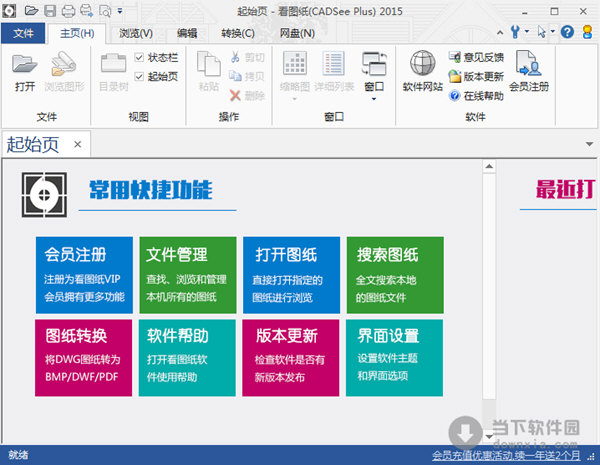This screenshot has height=465, width=600.
Task: Expand quick access toolbar customize arrow
Action: point(120,11)
